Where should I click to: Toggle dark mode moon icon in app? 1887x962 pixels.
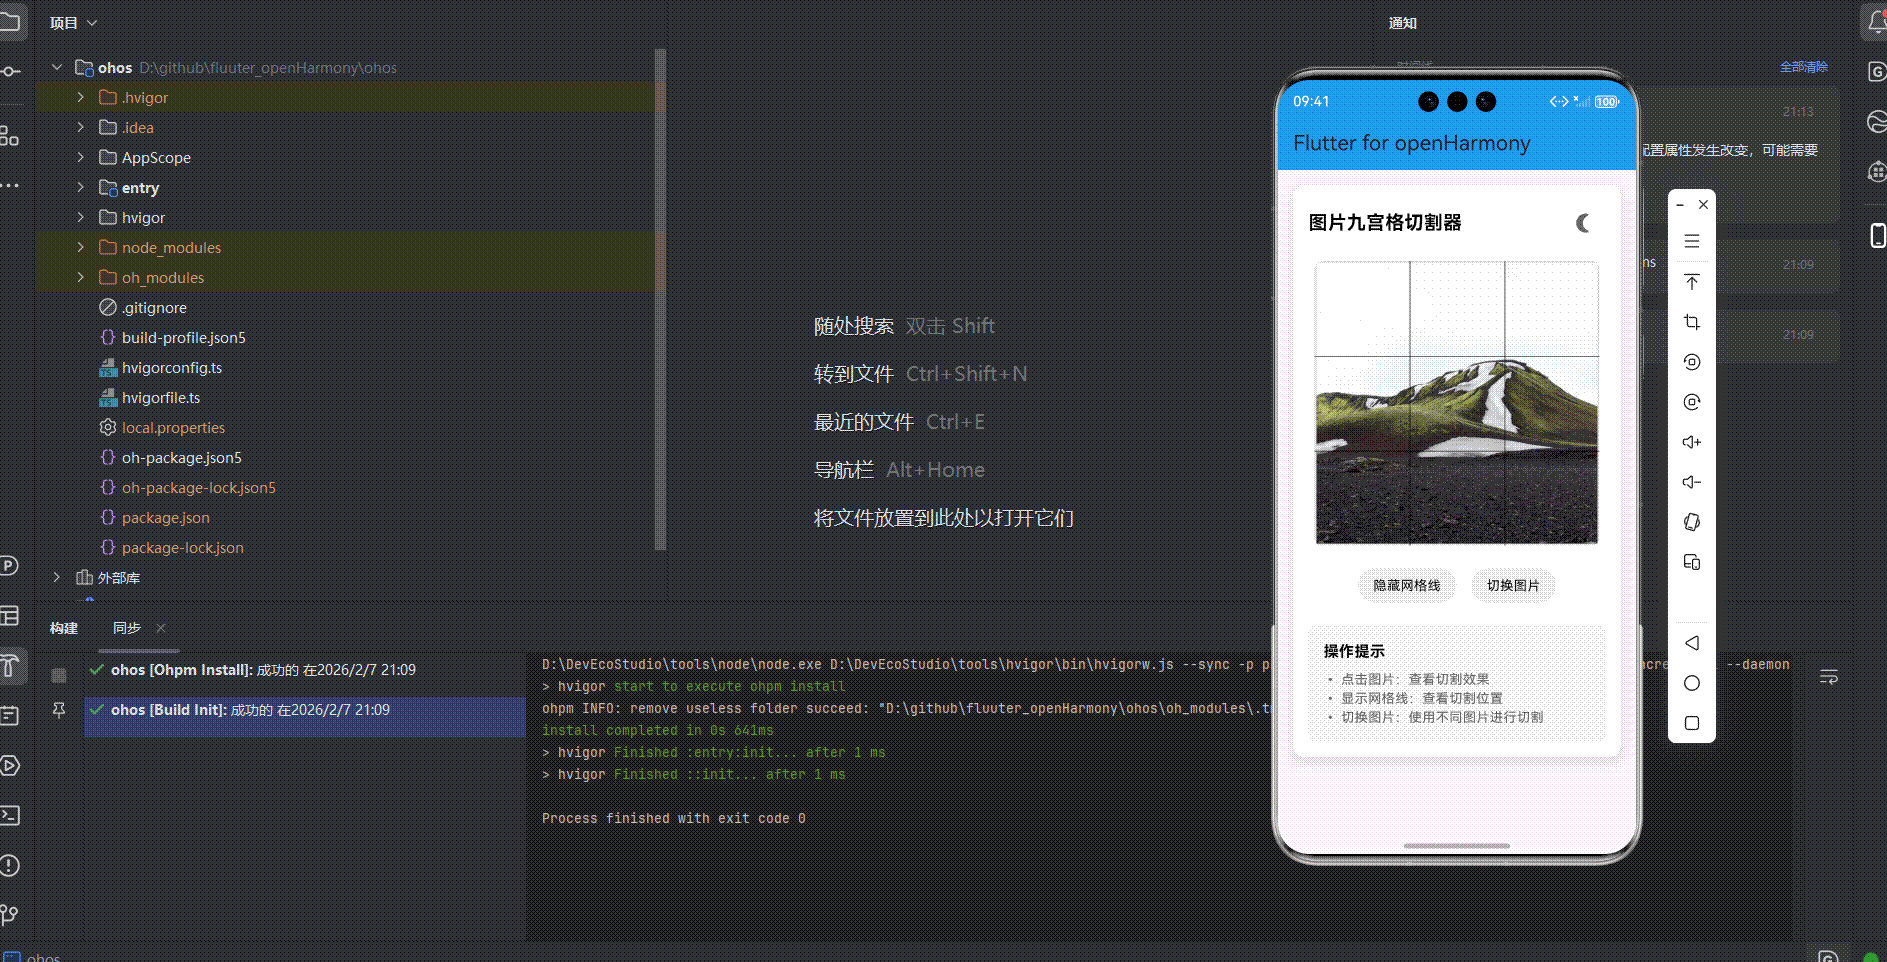click(1583, 223)
